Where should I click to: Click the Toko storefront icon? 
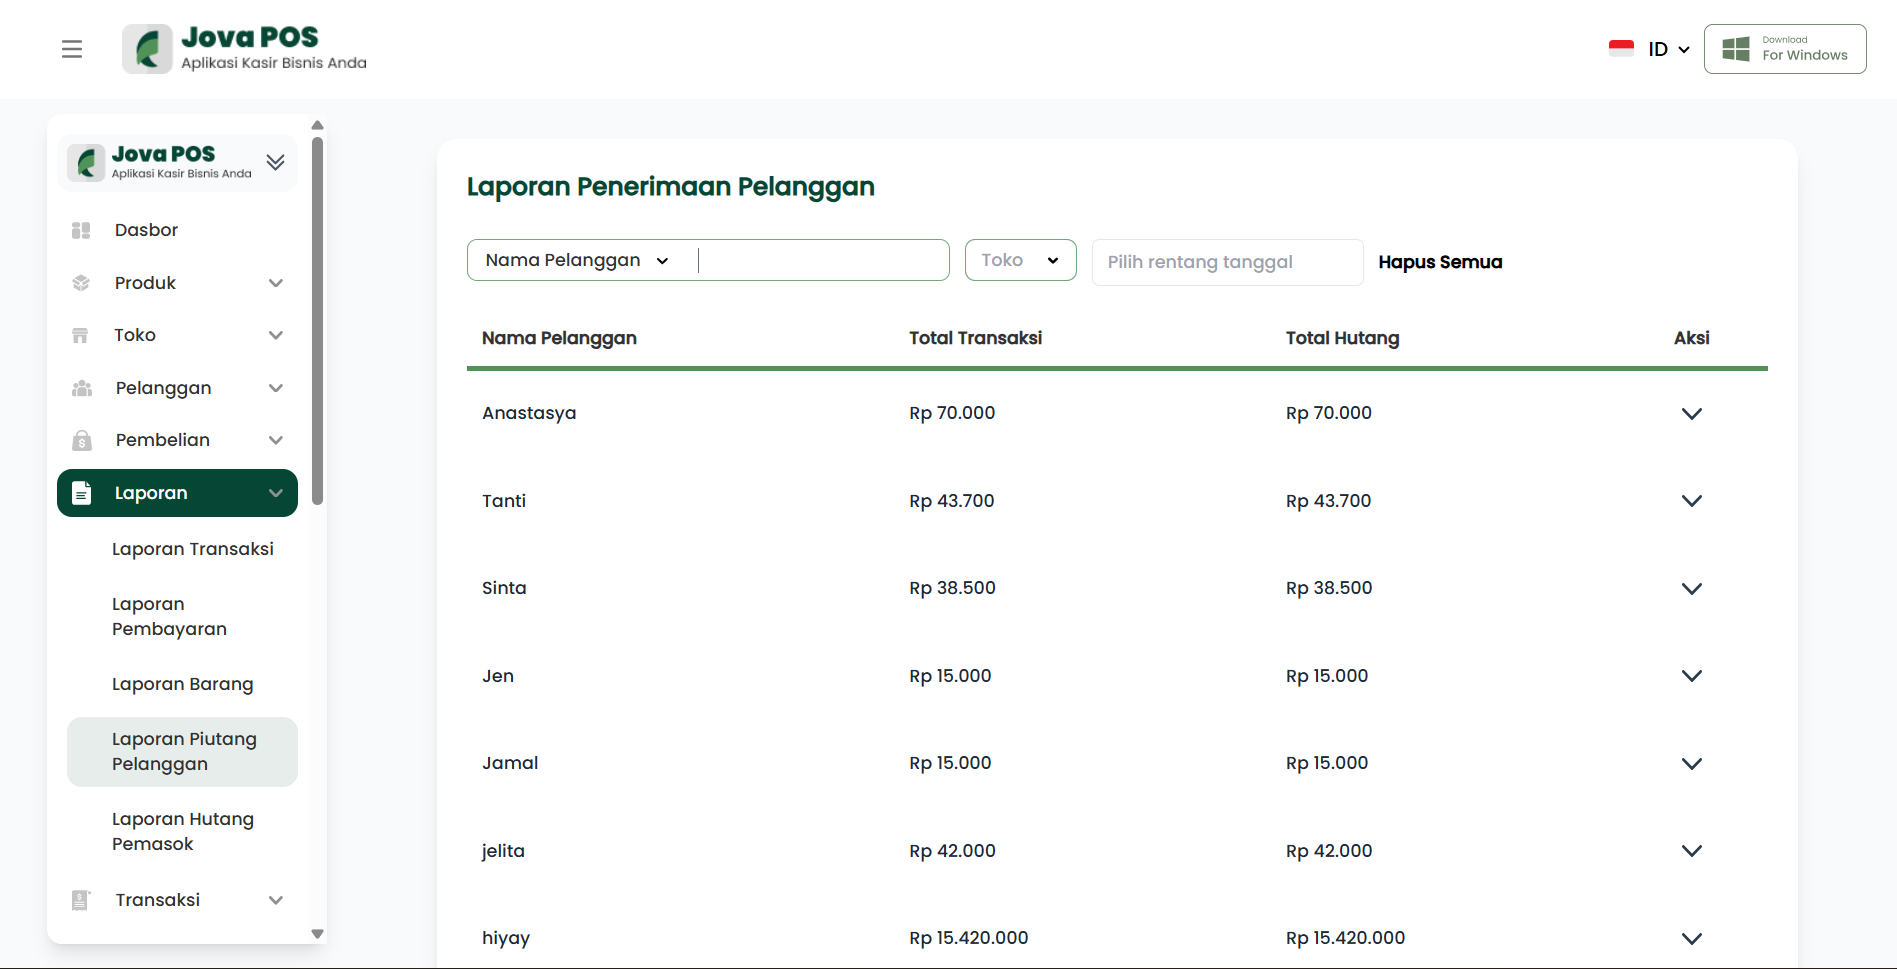81,335
